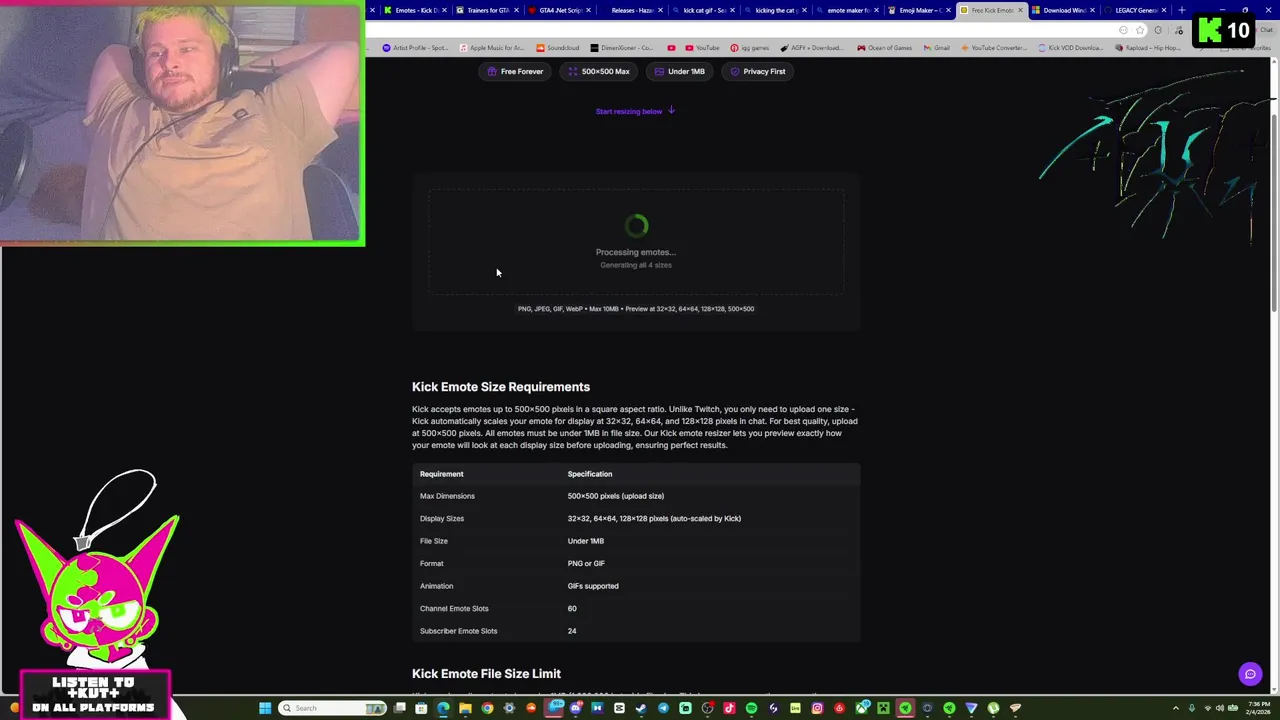The height and width of the screenshot is (720, 1280).
Task: Open the AGFY + Download bookmark
Action: pos(811,48)
